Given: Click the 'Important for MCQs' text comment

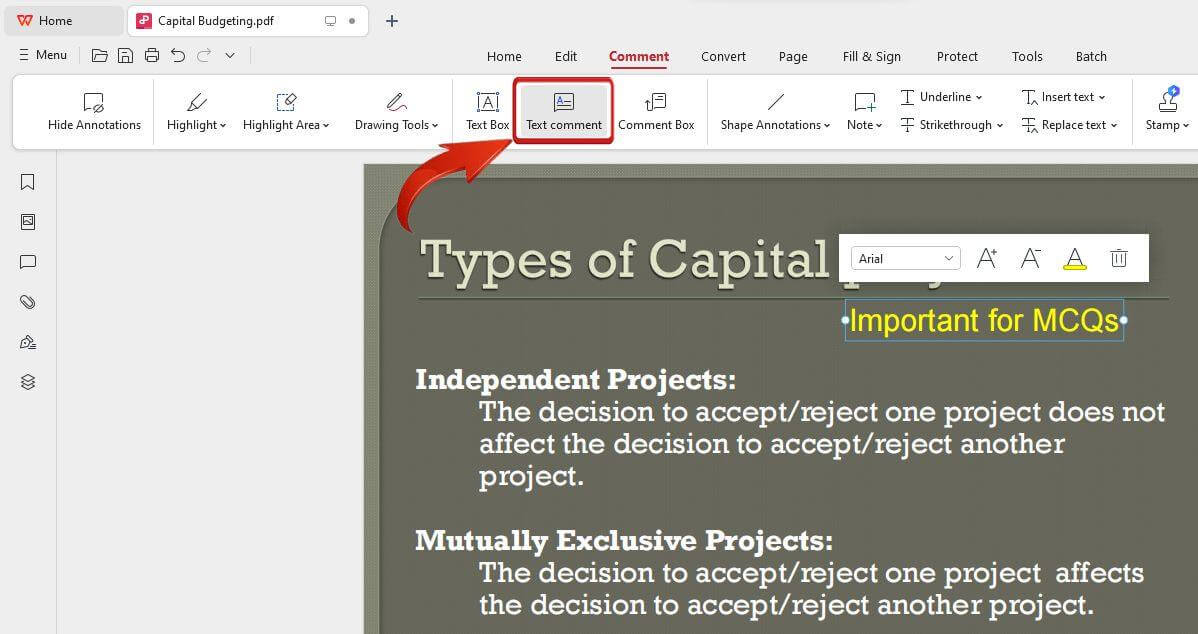Looking at the screenshot, I should (984, 320).
